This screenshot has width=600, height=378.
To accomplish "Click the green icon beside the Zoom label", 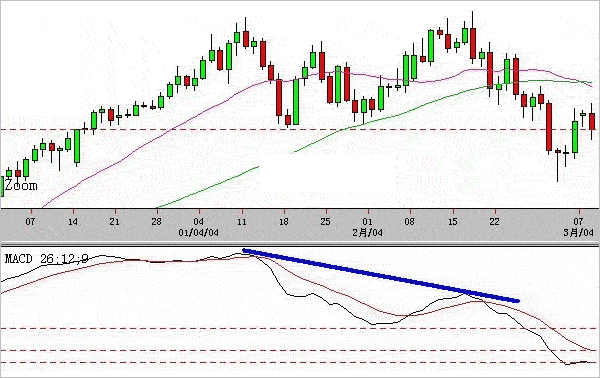I will [x=2, y=187].
